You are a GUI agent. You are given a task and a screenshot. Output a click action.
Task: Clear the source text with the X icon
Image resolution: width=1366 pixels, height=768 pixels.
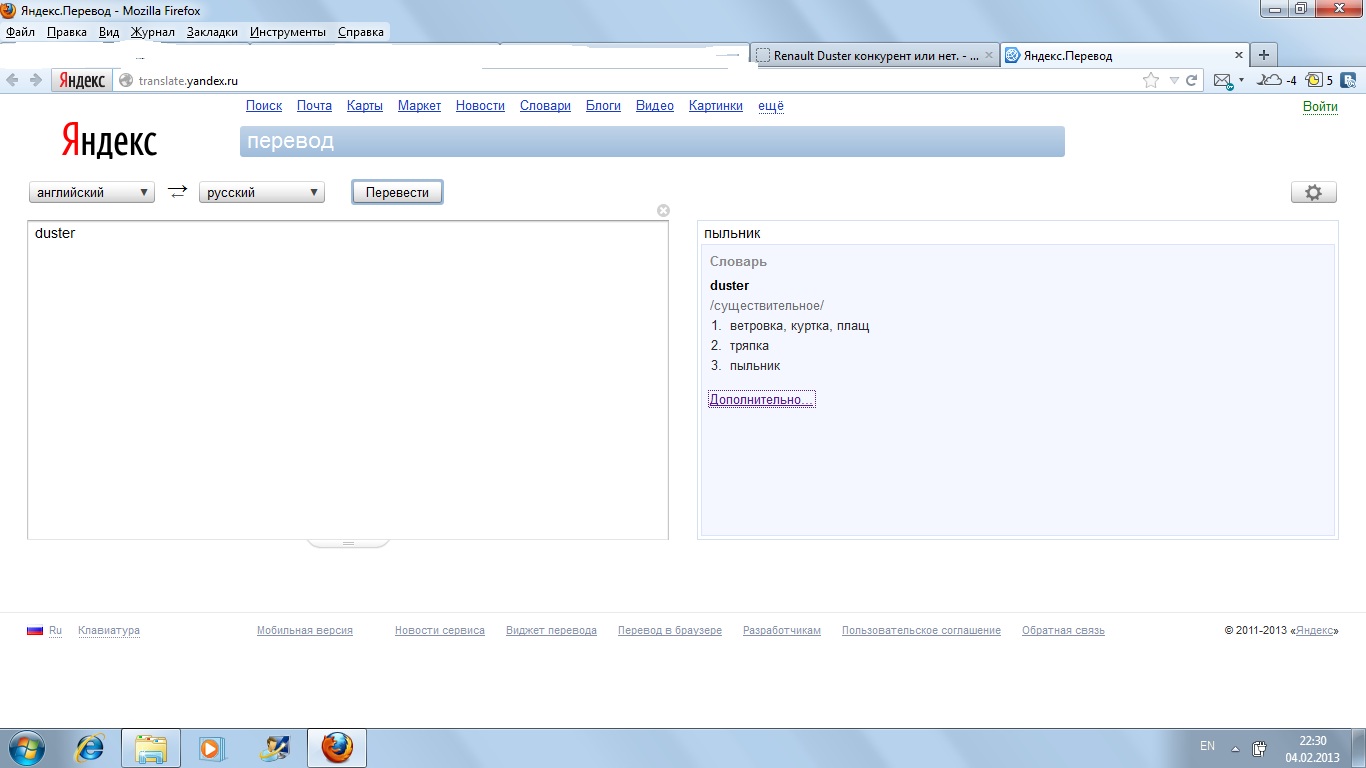click(663, 210)
